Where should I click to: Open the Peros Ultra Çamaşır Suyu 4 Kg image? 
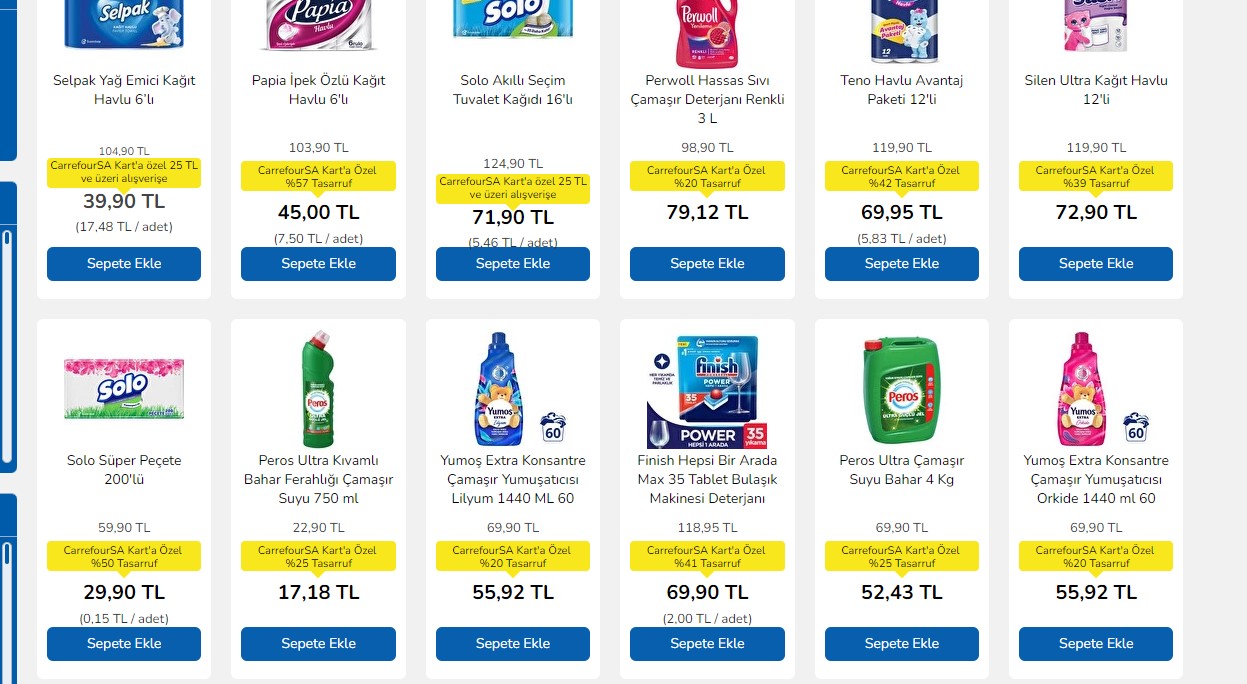(x=901, y=390)
